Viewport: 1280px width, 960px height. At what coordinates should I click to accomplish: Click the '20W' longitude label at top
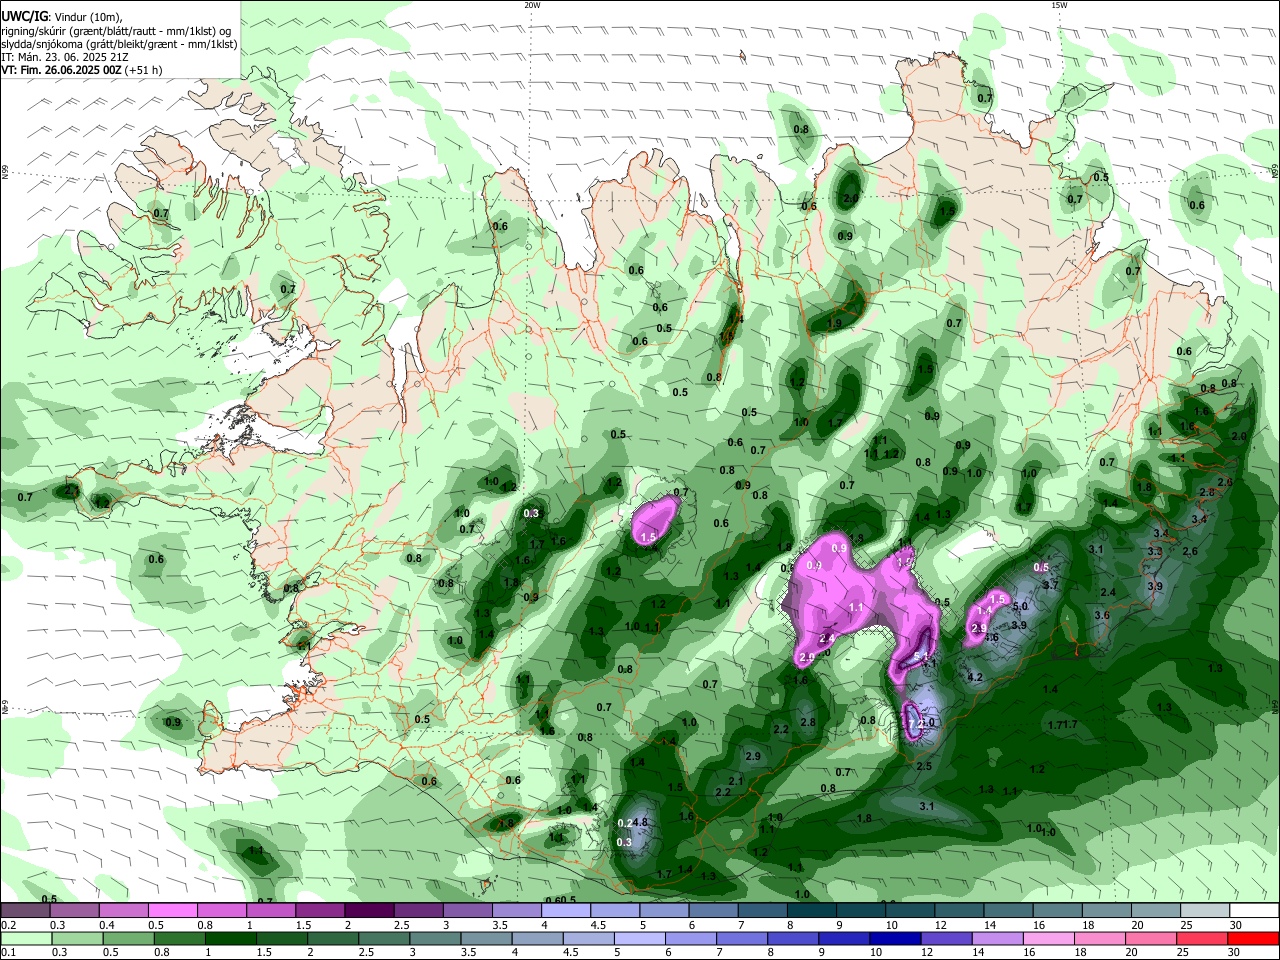(x=532, y=5)
